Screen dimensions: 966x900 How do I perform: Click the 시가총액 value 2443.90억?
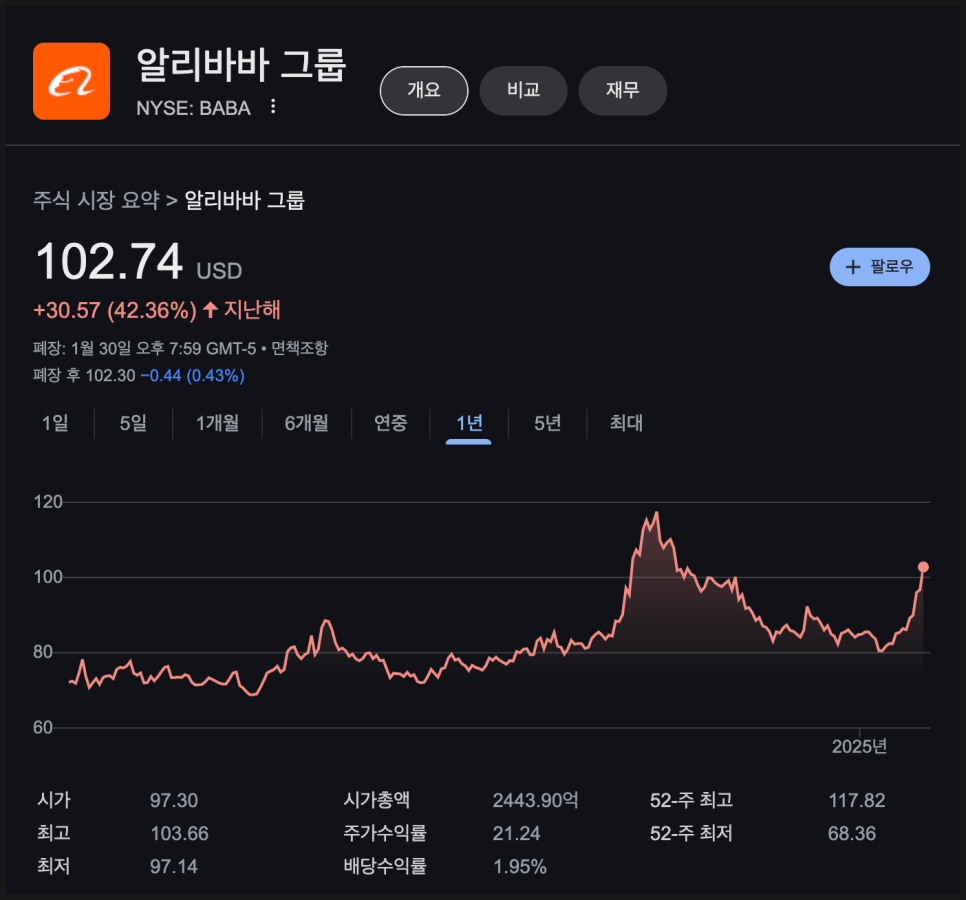point(535,800)
